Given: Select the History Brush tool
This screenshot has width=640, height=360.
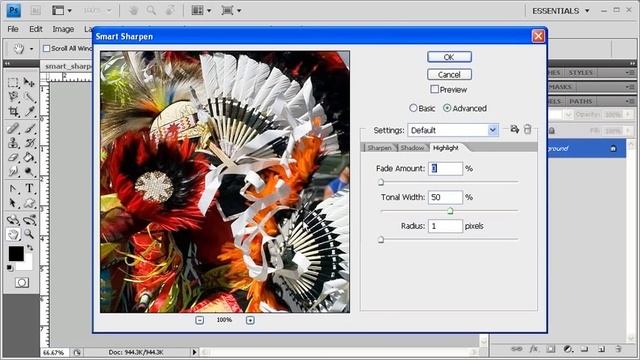Looking at the screenshot, I should (x=29, y=143).
